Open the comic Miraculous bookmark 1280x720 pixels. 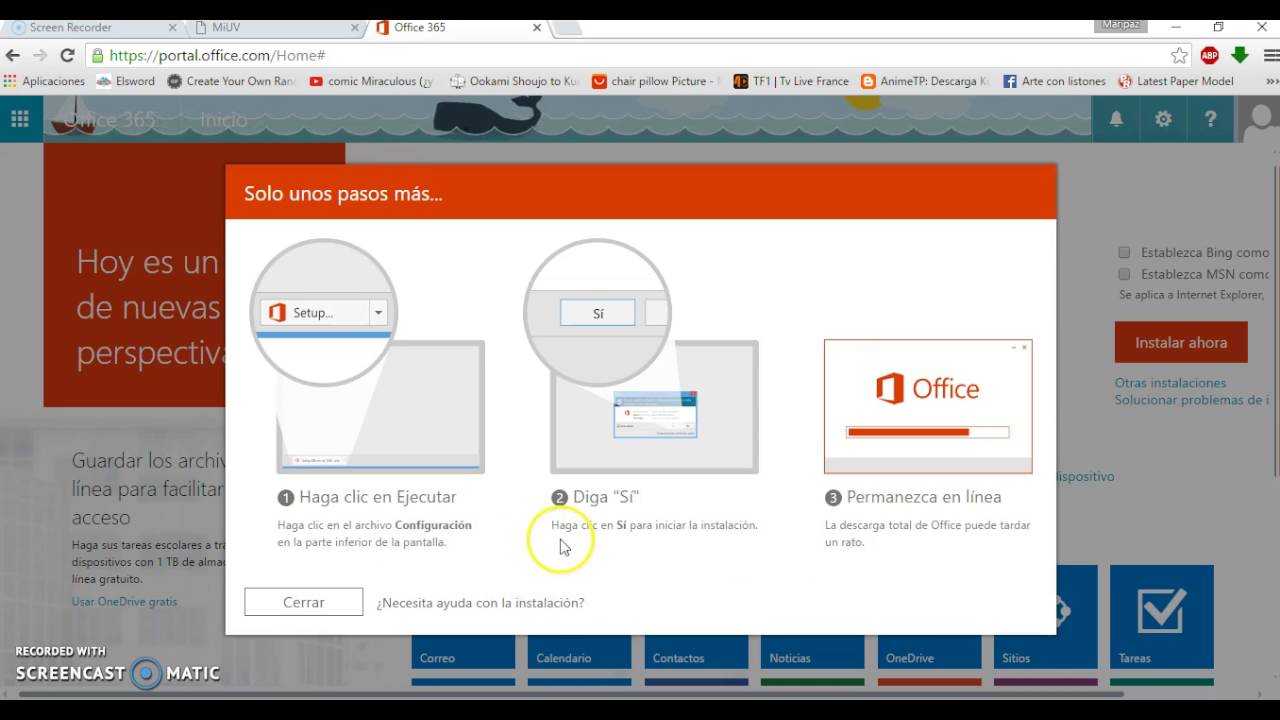[372, 81]
